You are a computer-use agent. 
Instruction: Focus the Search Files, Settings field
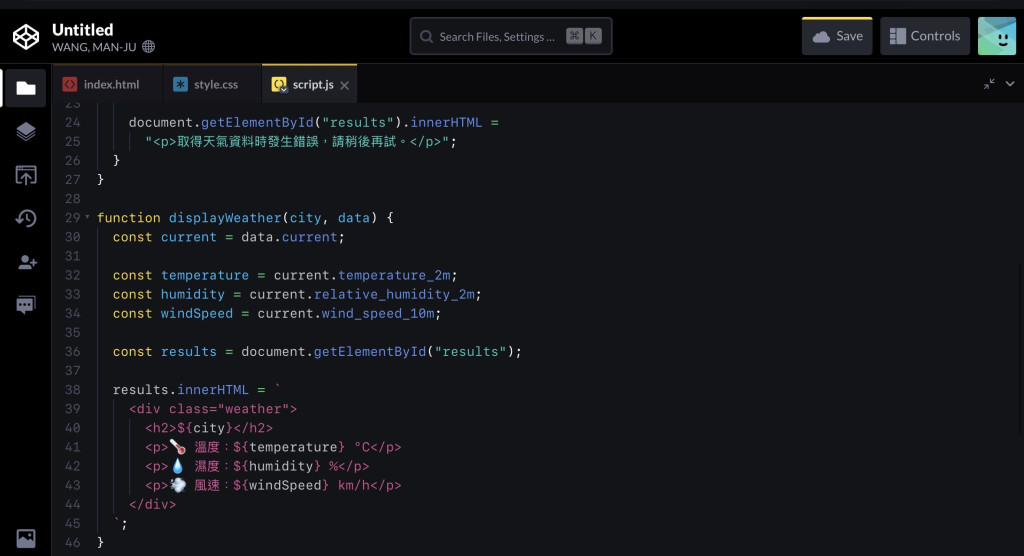click(x=511, y=36)
